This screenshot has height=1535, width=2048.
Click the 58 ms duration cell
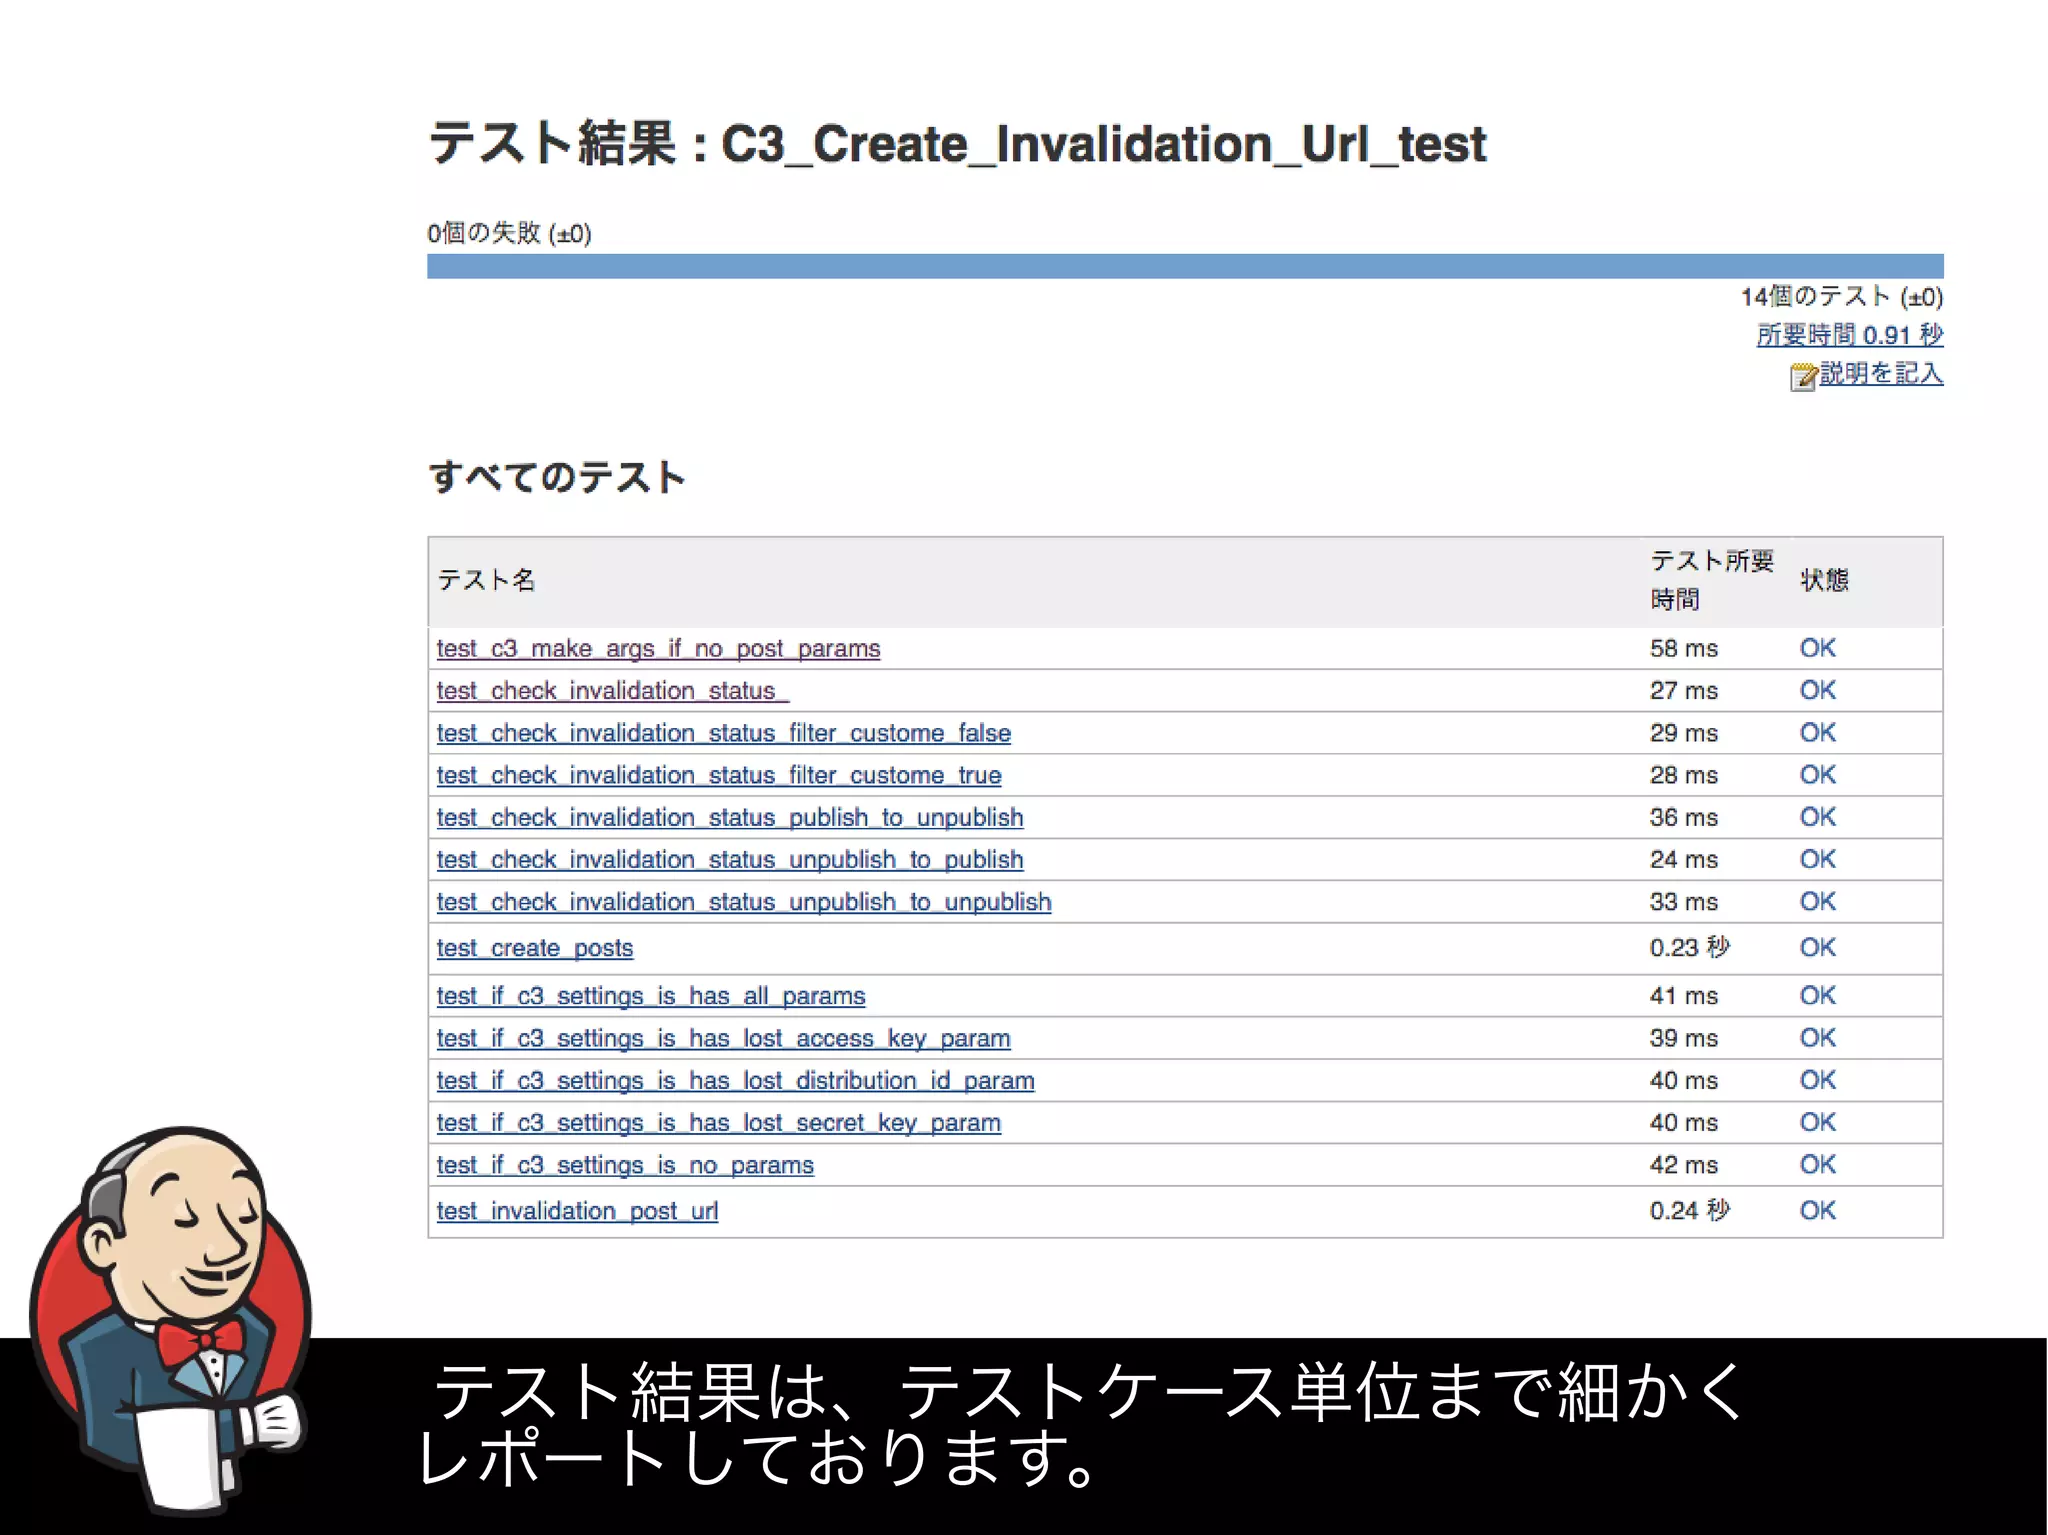tap(1684, 648)
